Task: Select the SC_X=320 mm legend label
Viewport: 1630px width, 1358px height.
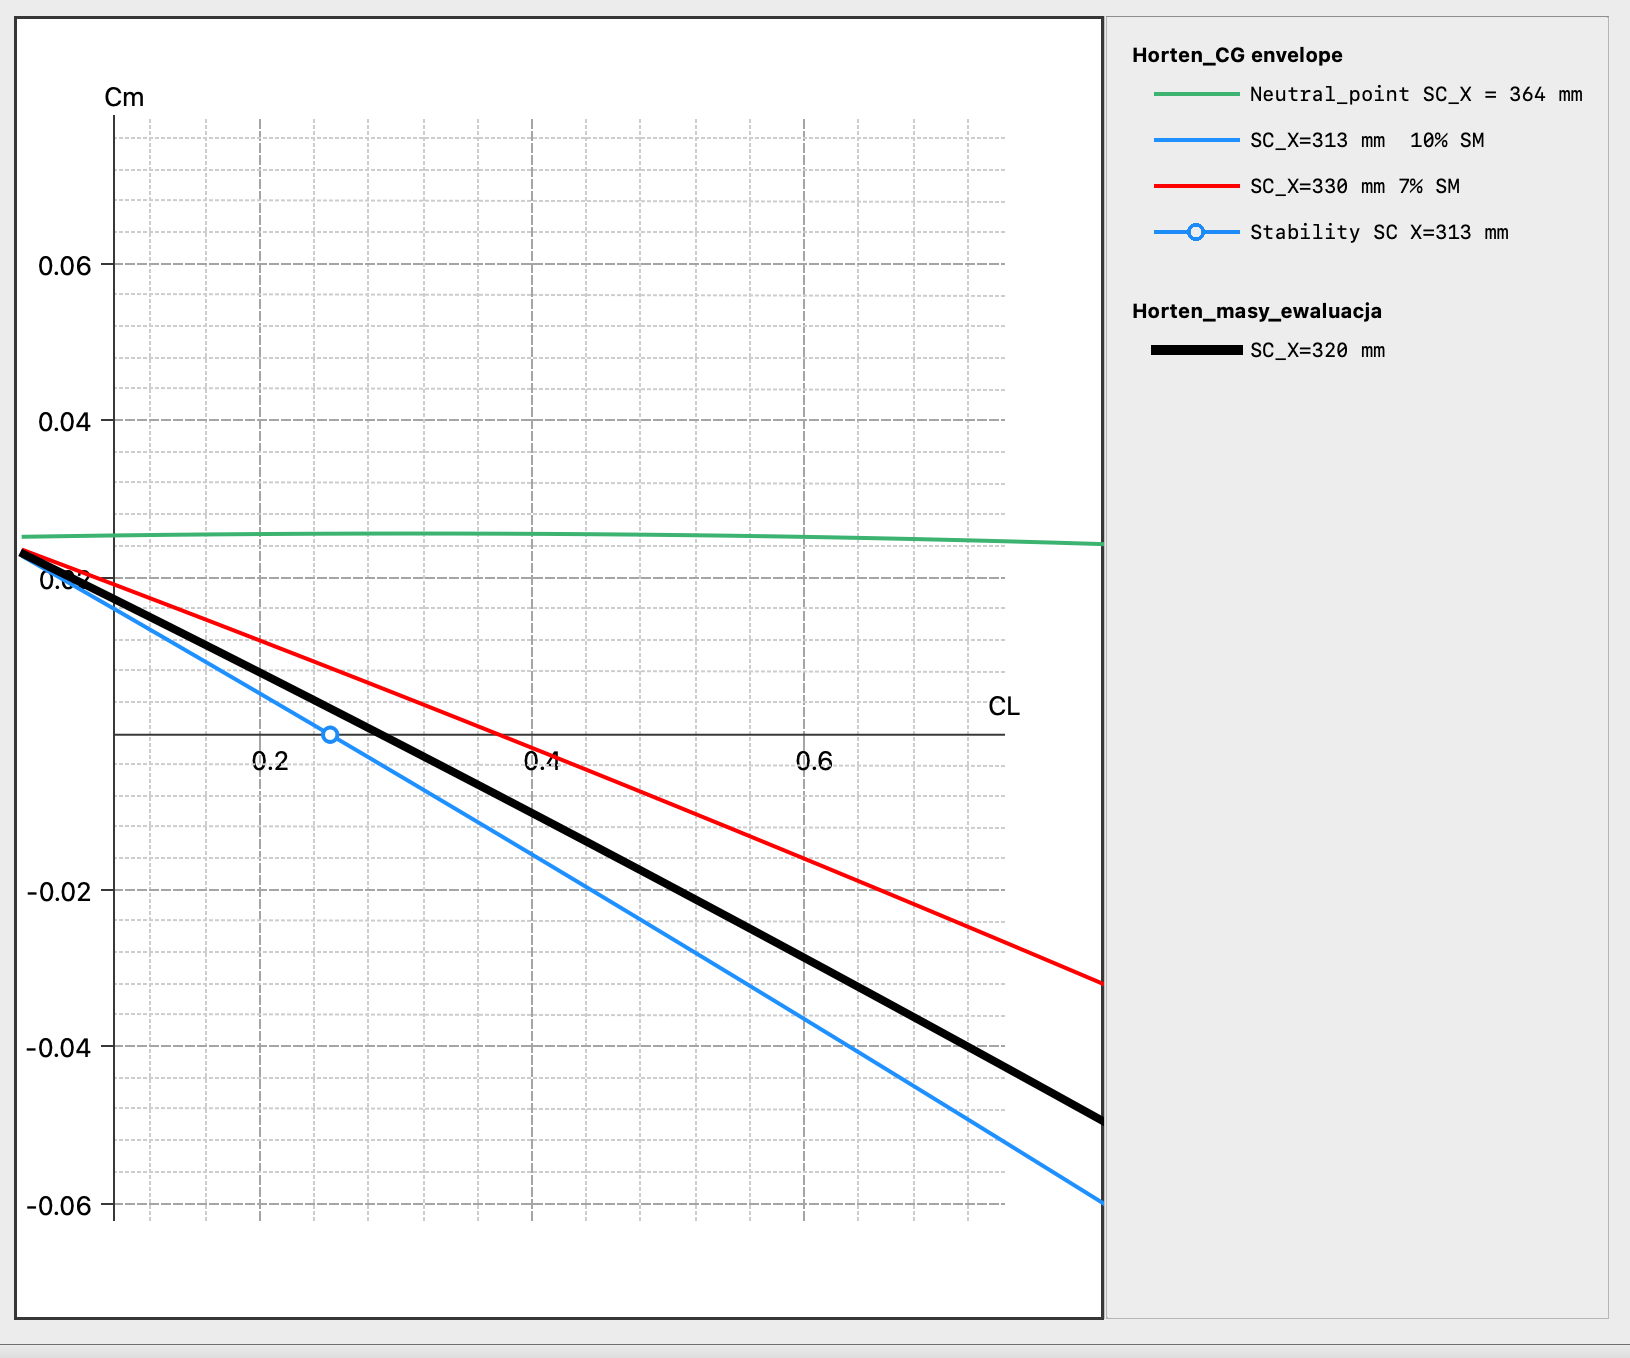Action: [1317, 350]
